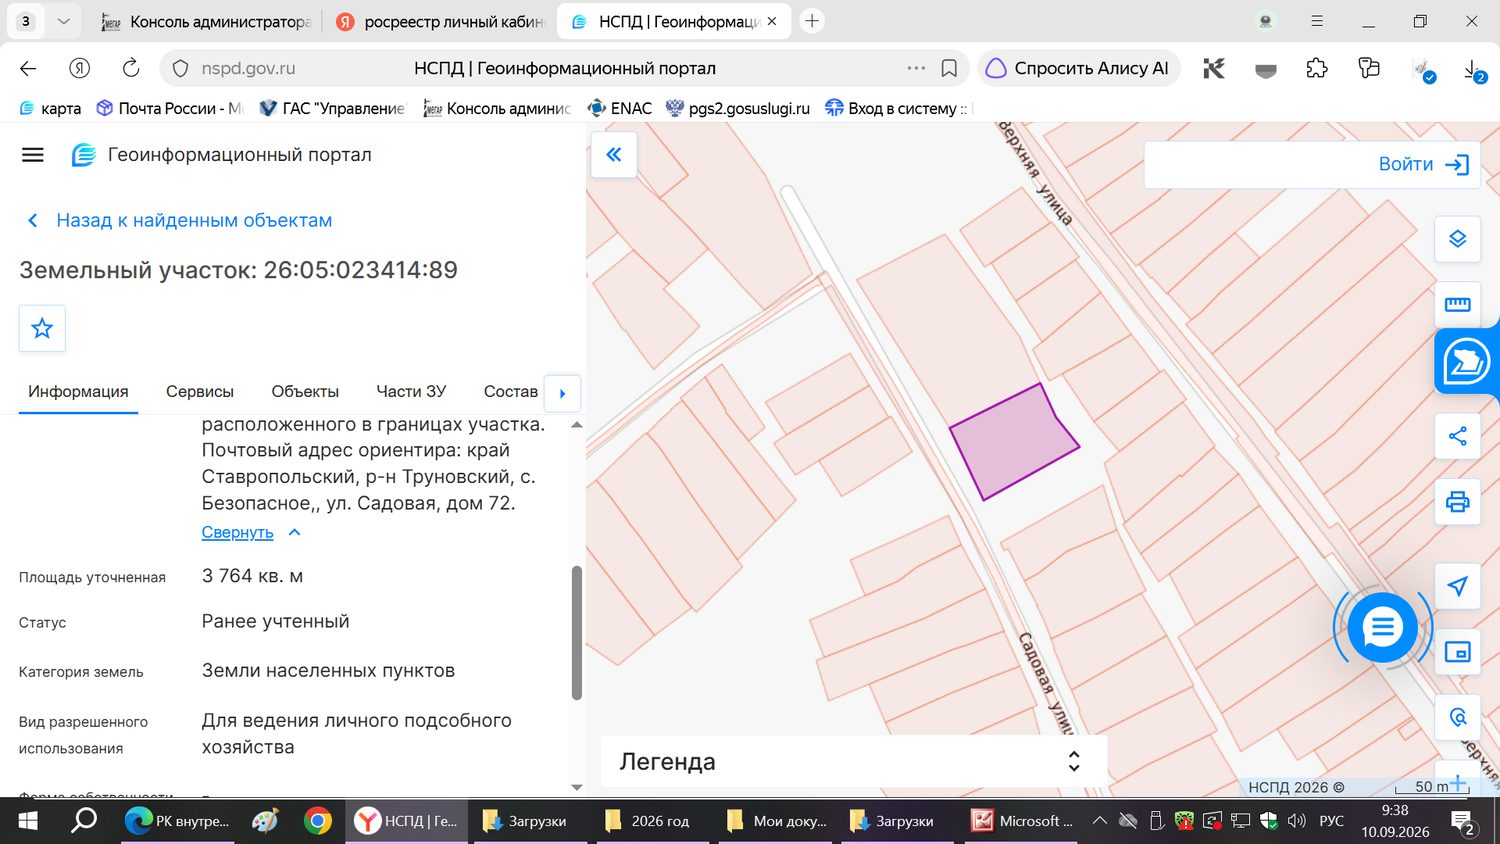The height and width of the screenshot is (844, 1500).
Task: Open the blue map-message side widget
Action: 1466,361
